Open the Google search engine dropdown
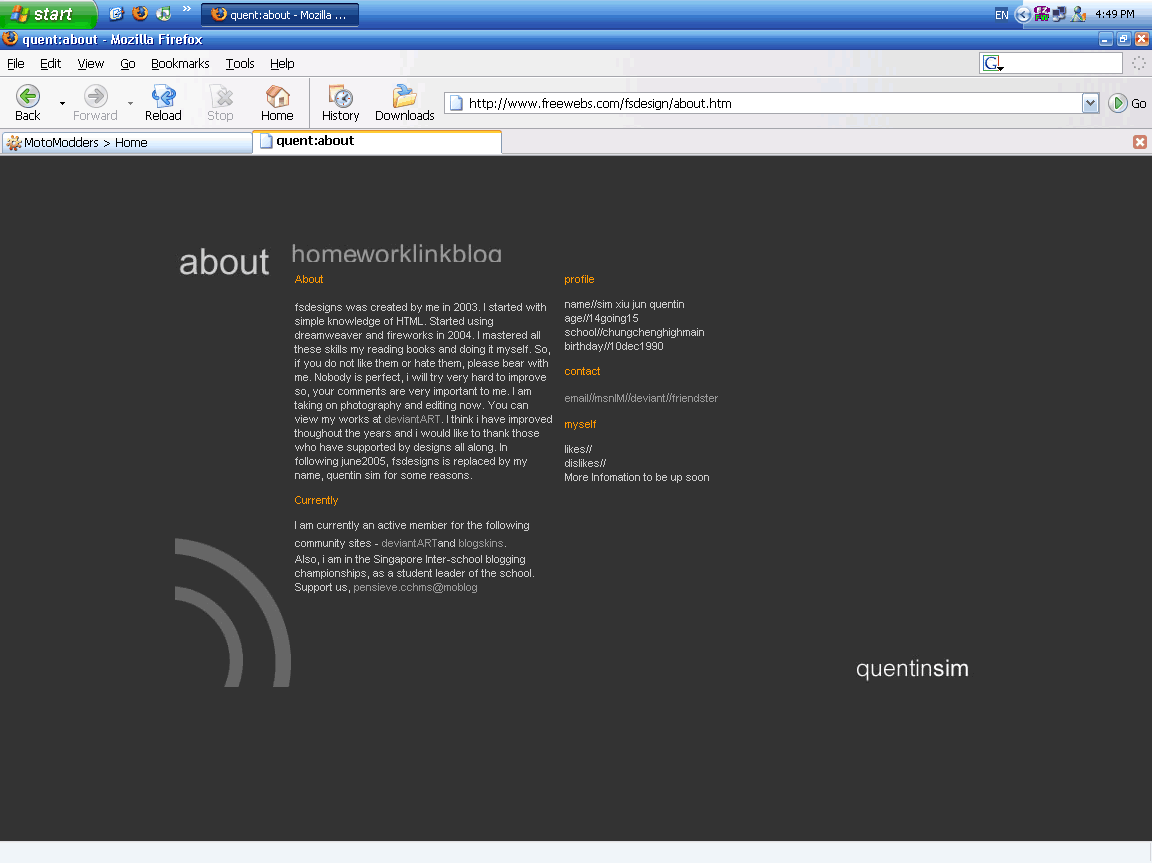The width and height of the screenshot is (1152, 864). coord(993,64)
